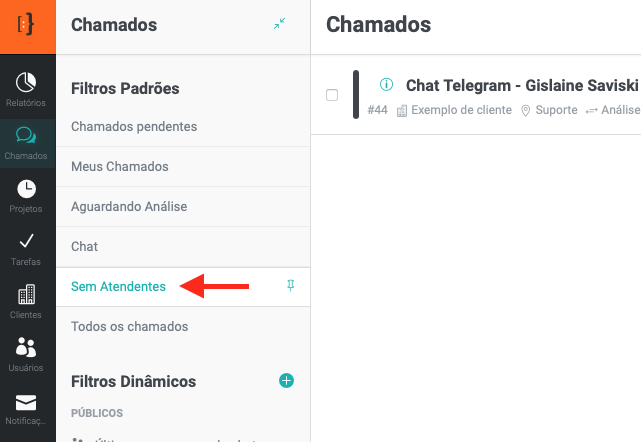The height and width of the screenshot is (442, 641).
Task: Open the Chat filter
Action: (x=85, y=246)
